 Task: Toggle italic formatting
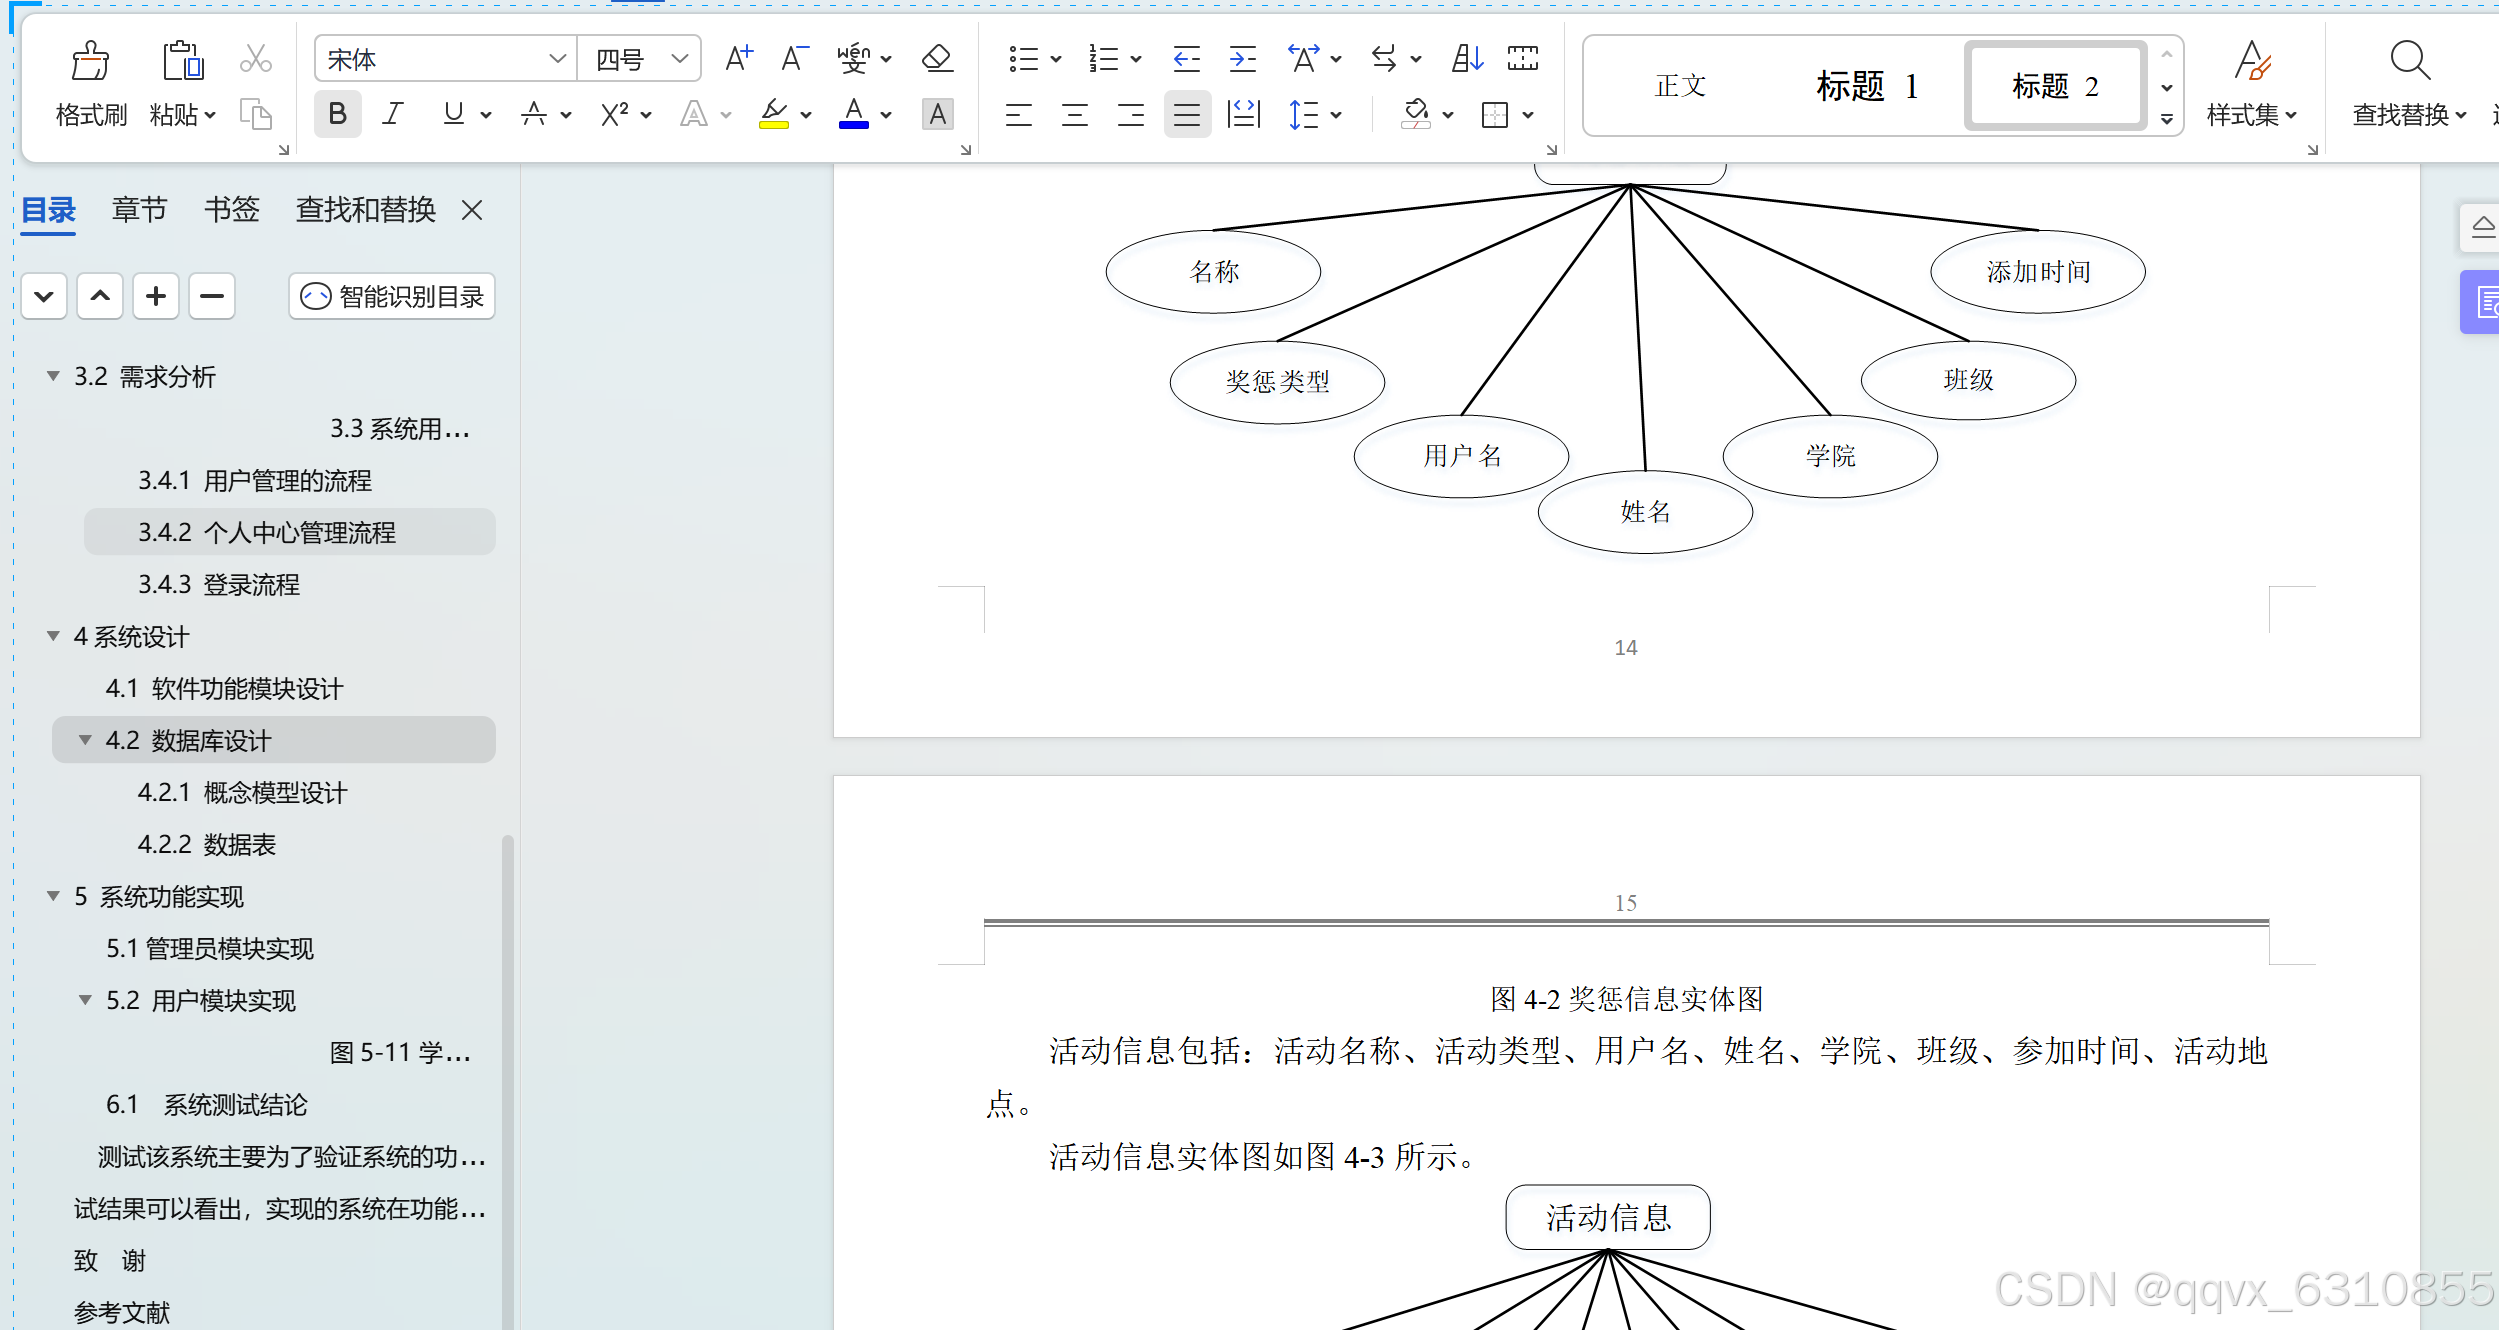393,115
